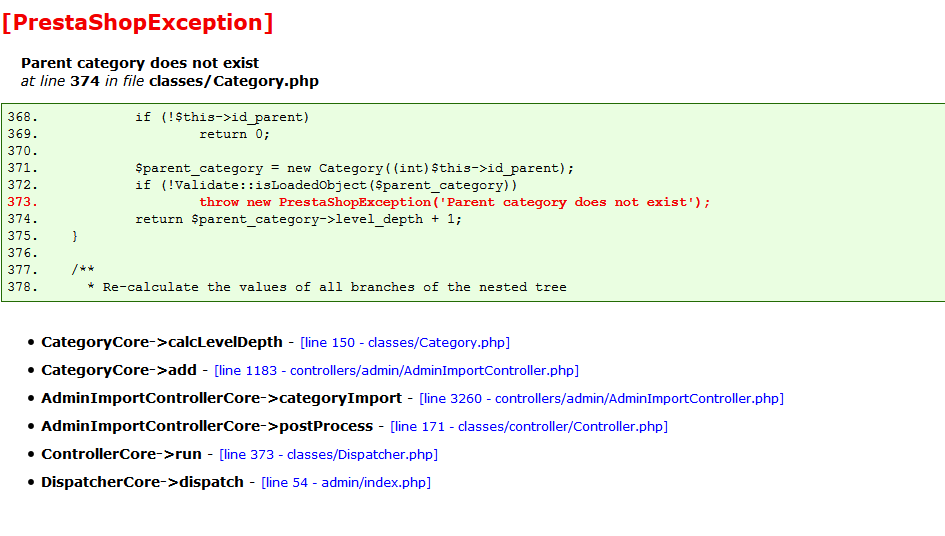Click the classes/Category.php file name text
This screenshot has height=536, width=945.
click(234, 81)
